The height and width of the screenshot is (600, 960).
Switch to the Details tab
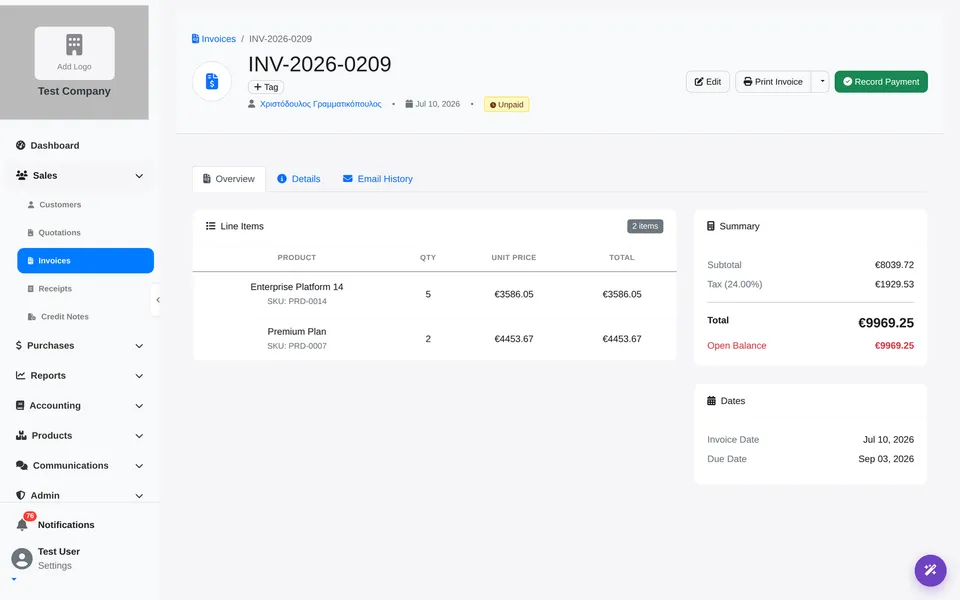299,179
